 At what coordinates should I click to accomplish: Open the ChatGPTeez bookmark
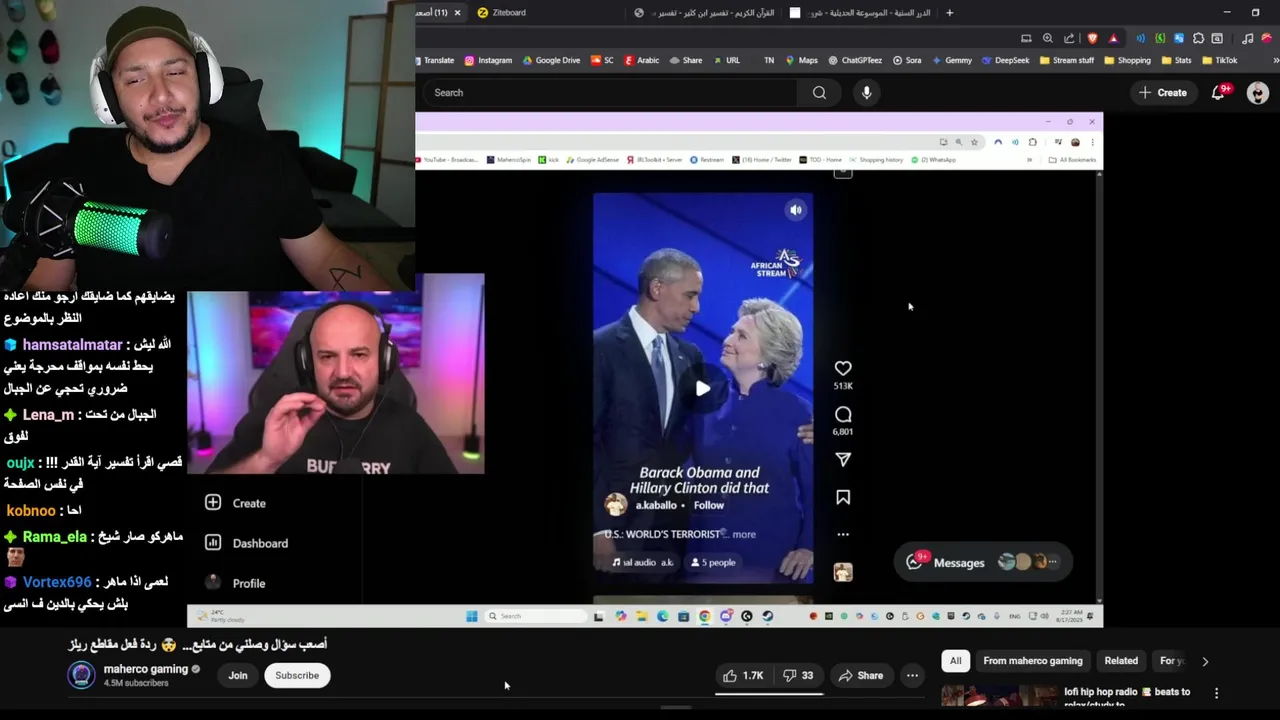855,60
